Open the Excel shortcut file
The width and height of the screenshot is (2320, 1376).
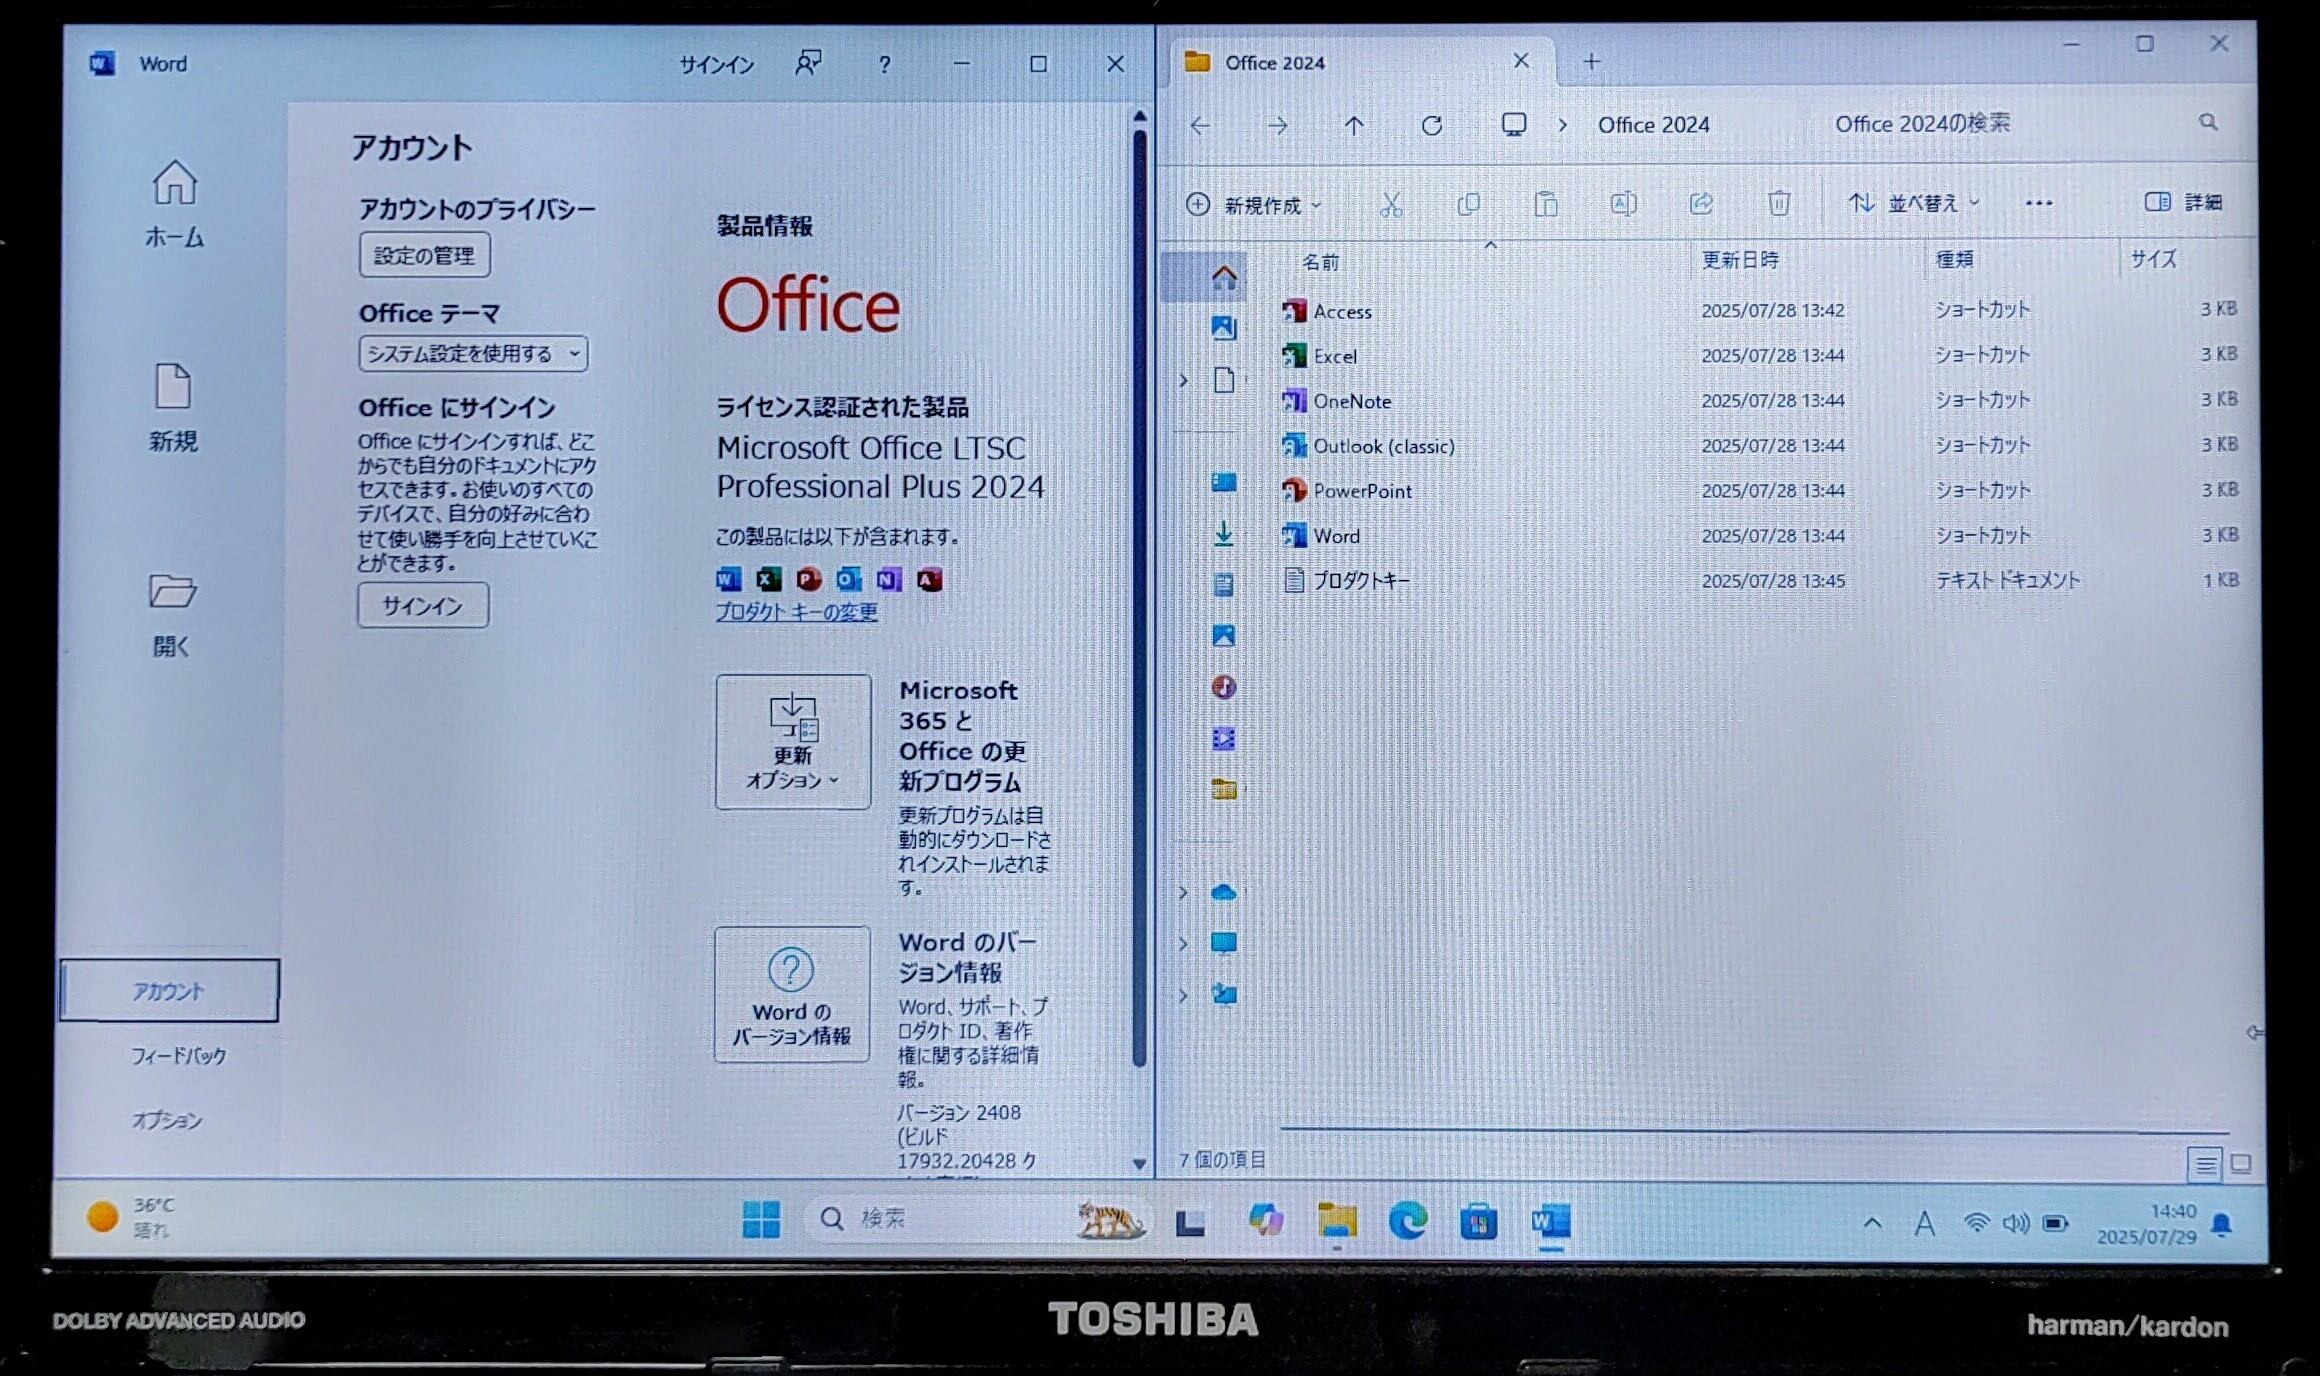[1334, 356]
